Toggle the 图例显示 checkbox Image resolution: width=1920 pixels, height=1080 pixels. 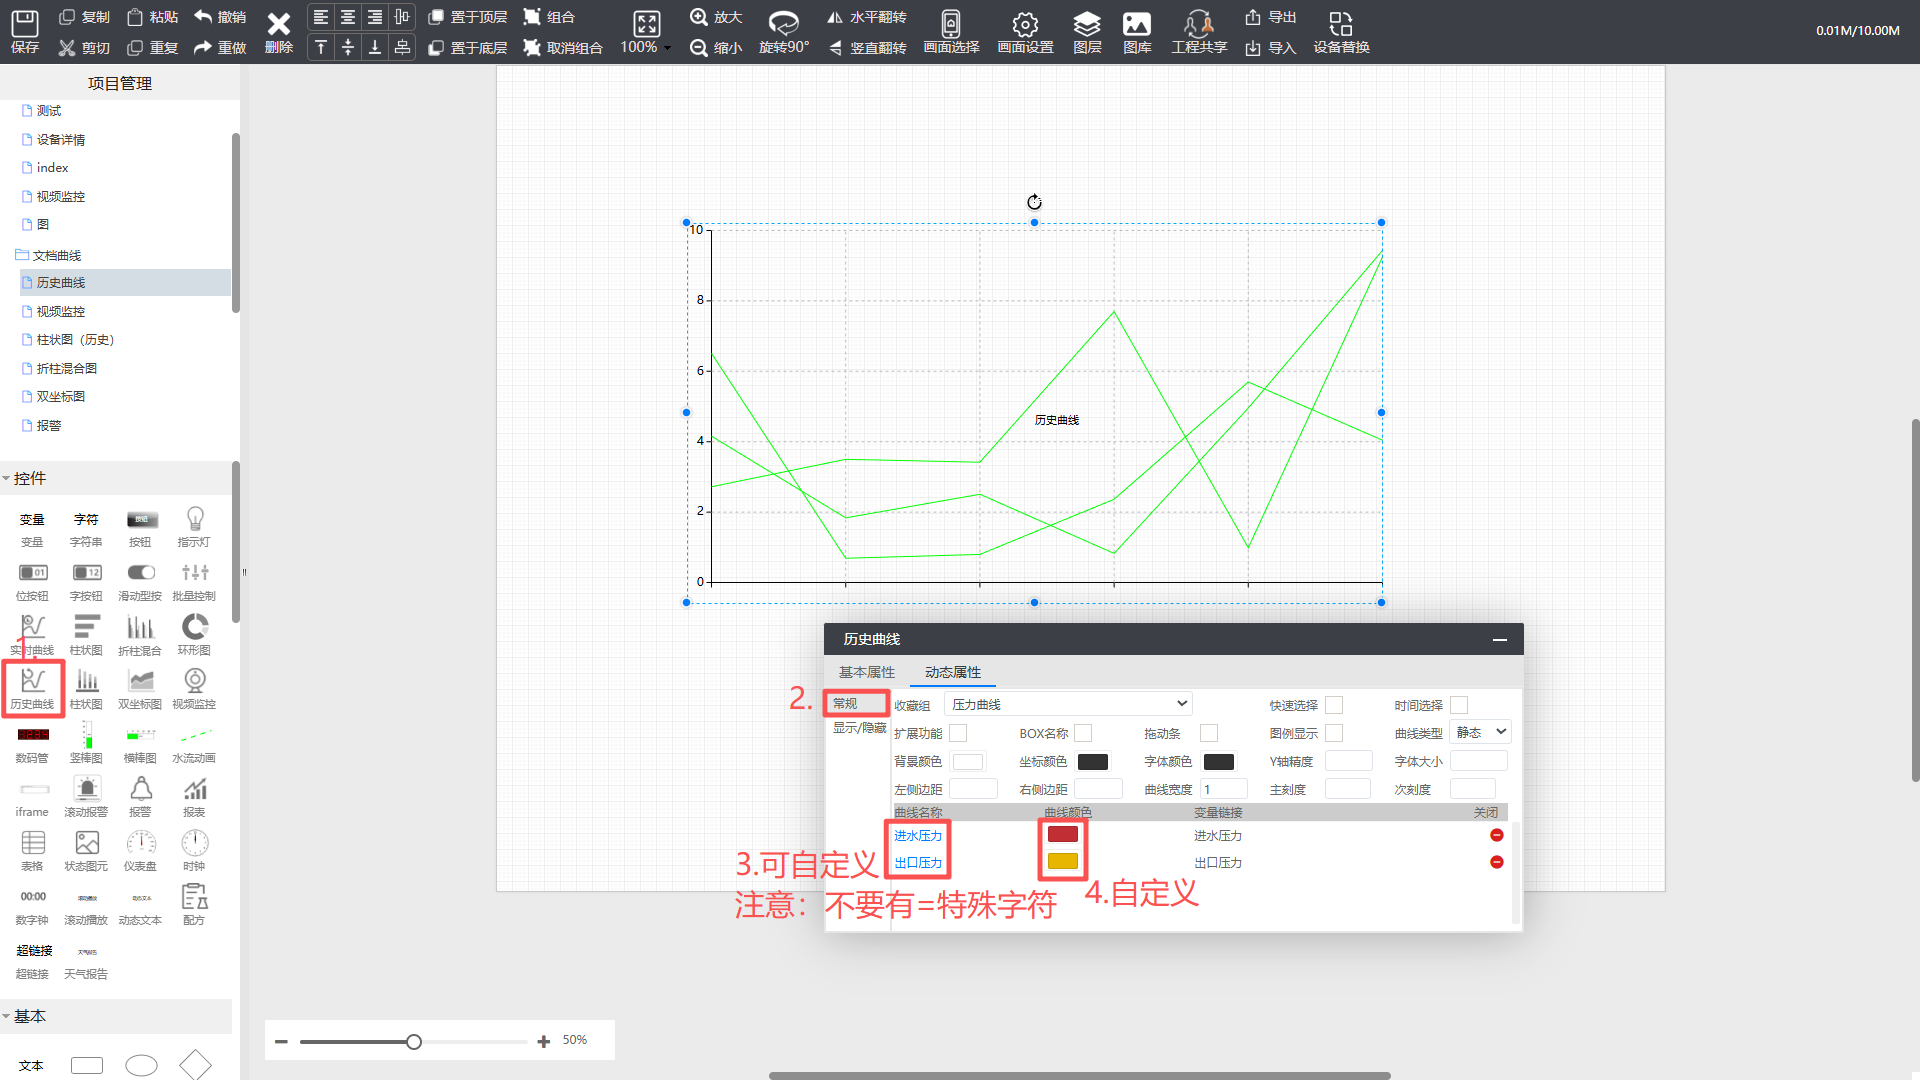[x=1334, y=733]
